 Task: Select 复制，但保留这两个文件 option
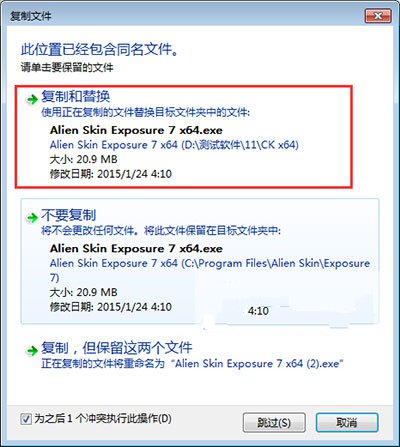(117, 348)
